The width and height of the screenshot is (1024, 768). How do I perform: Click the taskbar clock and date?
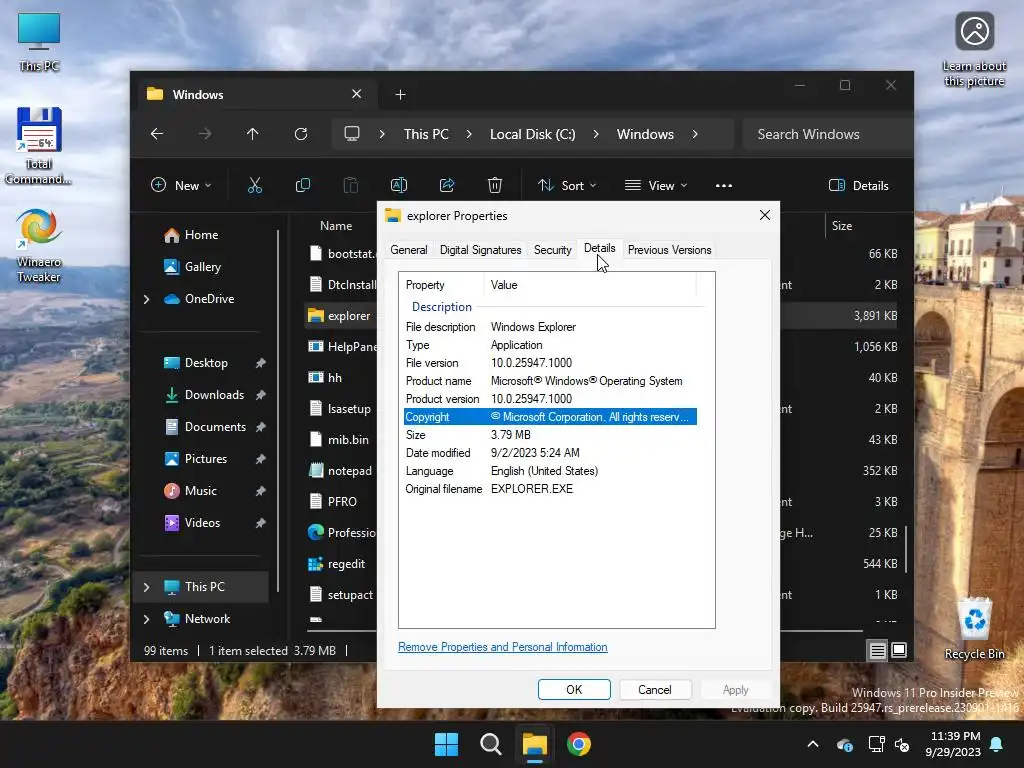click(x=953, y=744)
